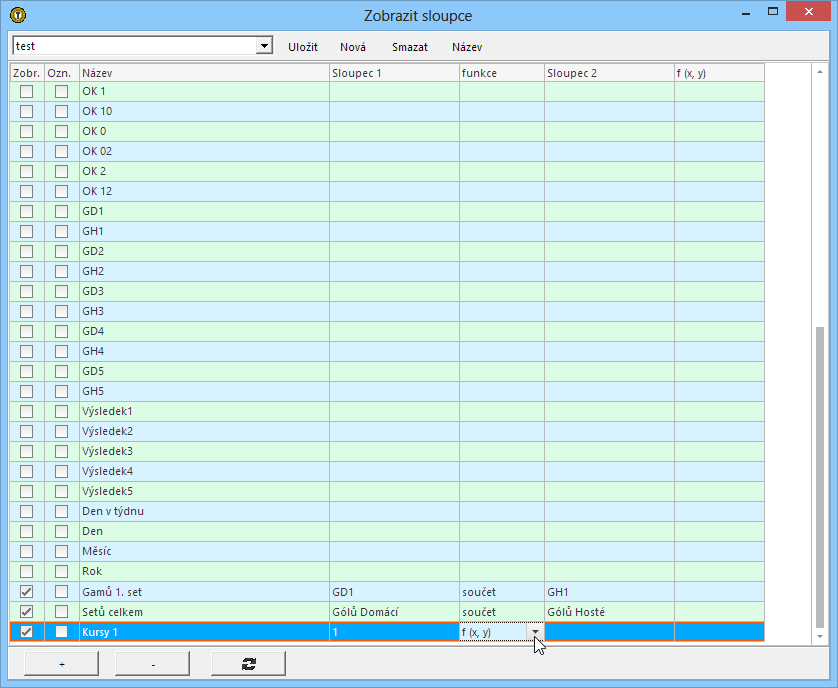Check the Ozn. checkbox for Setů celkem
The image size is (838, 688).
click(62, 612)
